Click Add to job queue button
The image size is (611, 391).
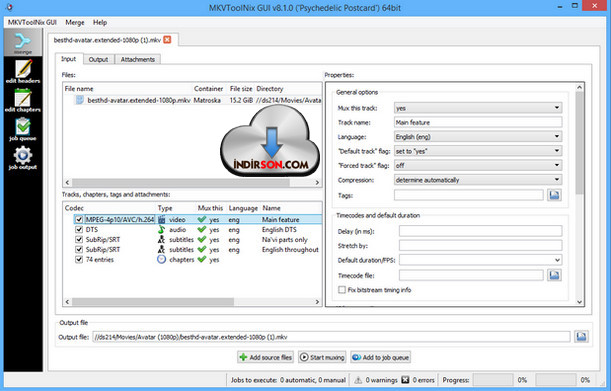[x=380, y=357]
